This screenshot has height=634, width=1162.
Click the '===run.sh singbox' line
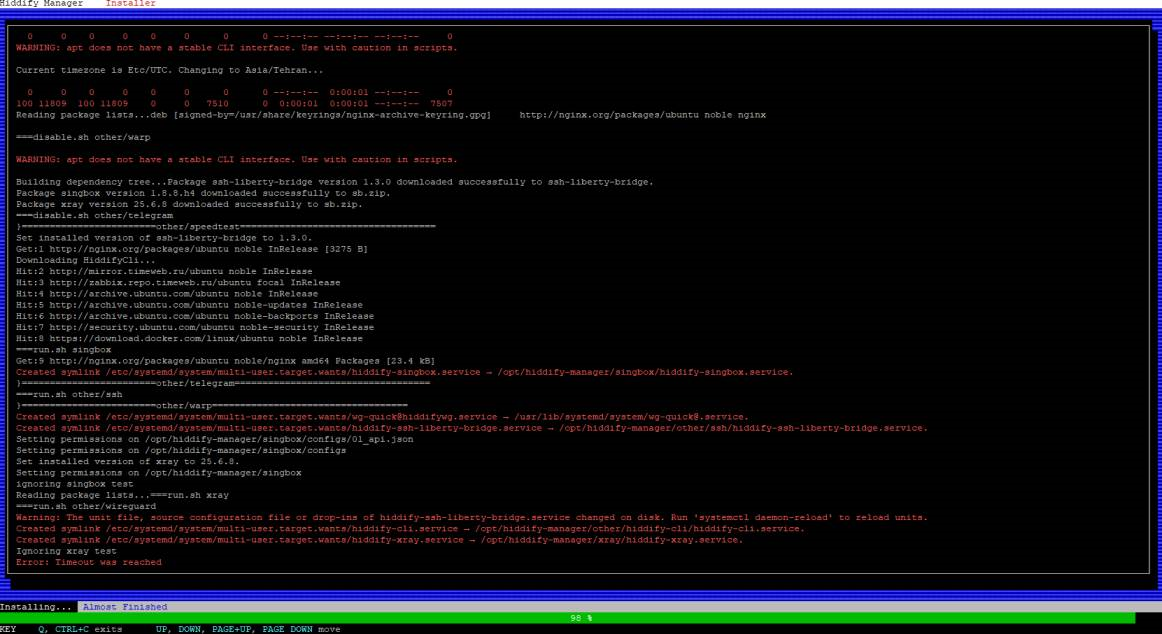[x=64, y=350]
